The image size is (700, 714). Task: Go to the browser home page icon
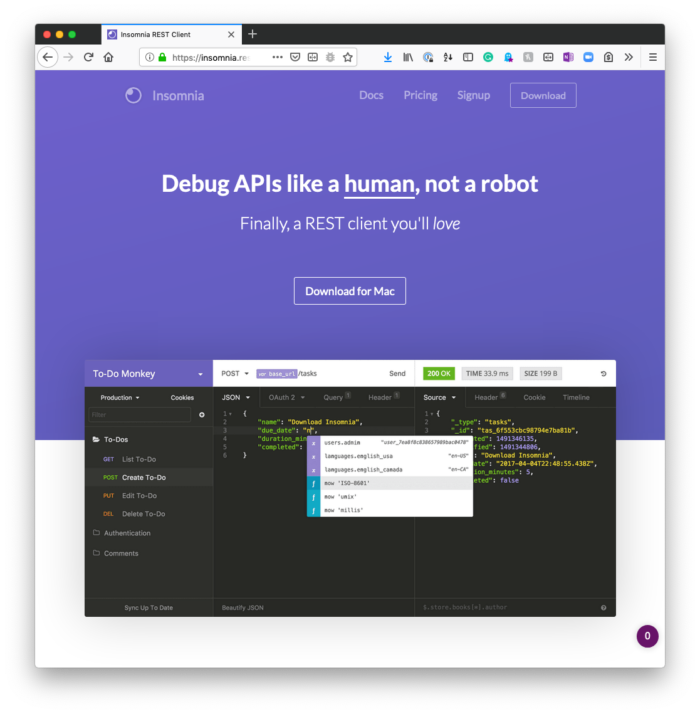click(108, 57)
